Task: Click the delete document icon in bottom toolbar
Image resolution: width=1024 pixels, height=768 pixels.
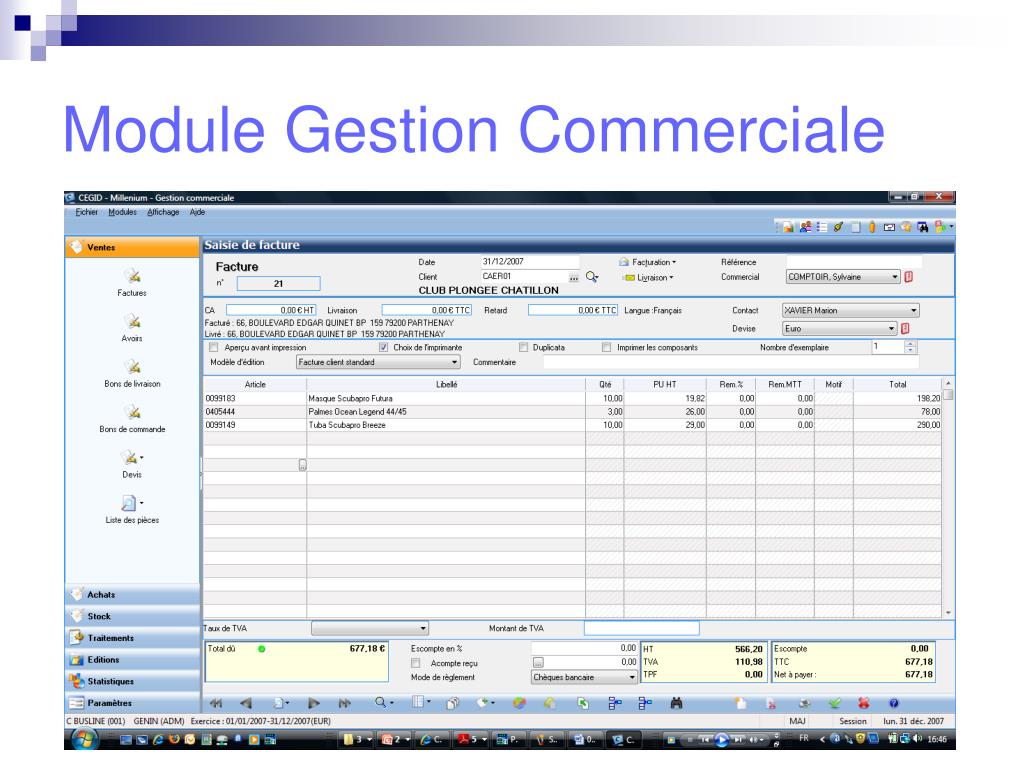Action: [x=772, y=703]
